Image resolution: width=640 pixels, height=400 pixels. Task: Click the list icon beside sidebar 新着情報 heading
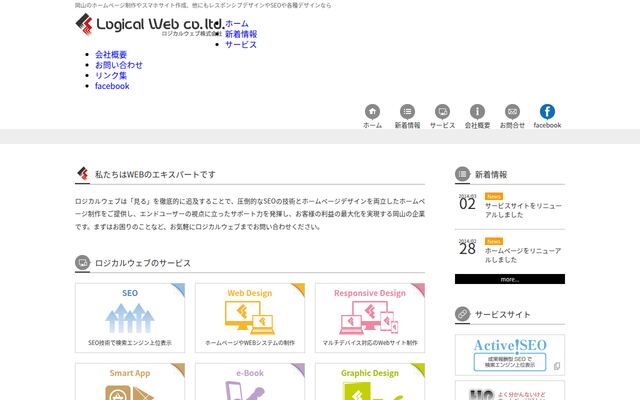pyautogui.click(x=462, y=174)
